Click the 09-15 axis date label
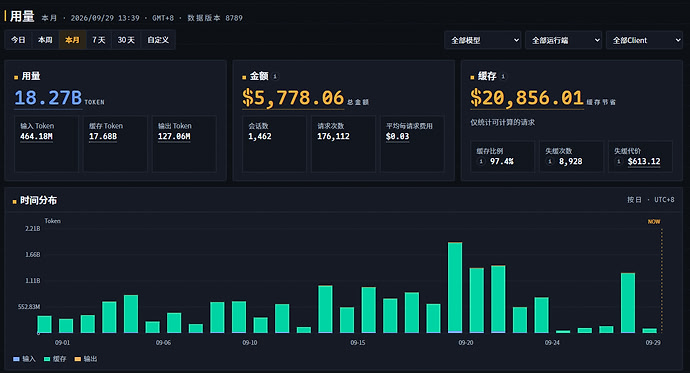Image resolution: width=690 pixels, height=373 pixels. point(358,343)
